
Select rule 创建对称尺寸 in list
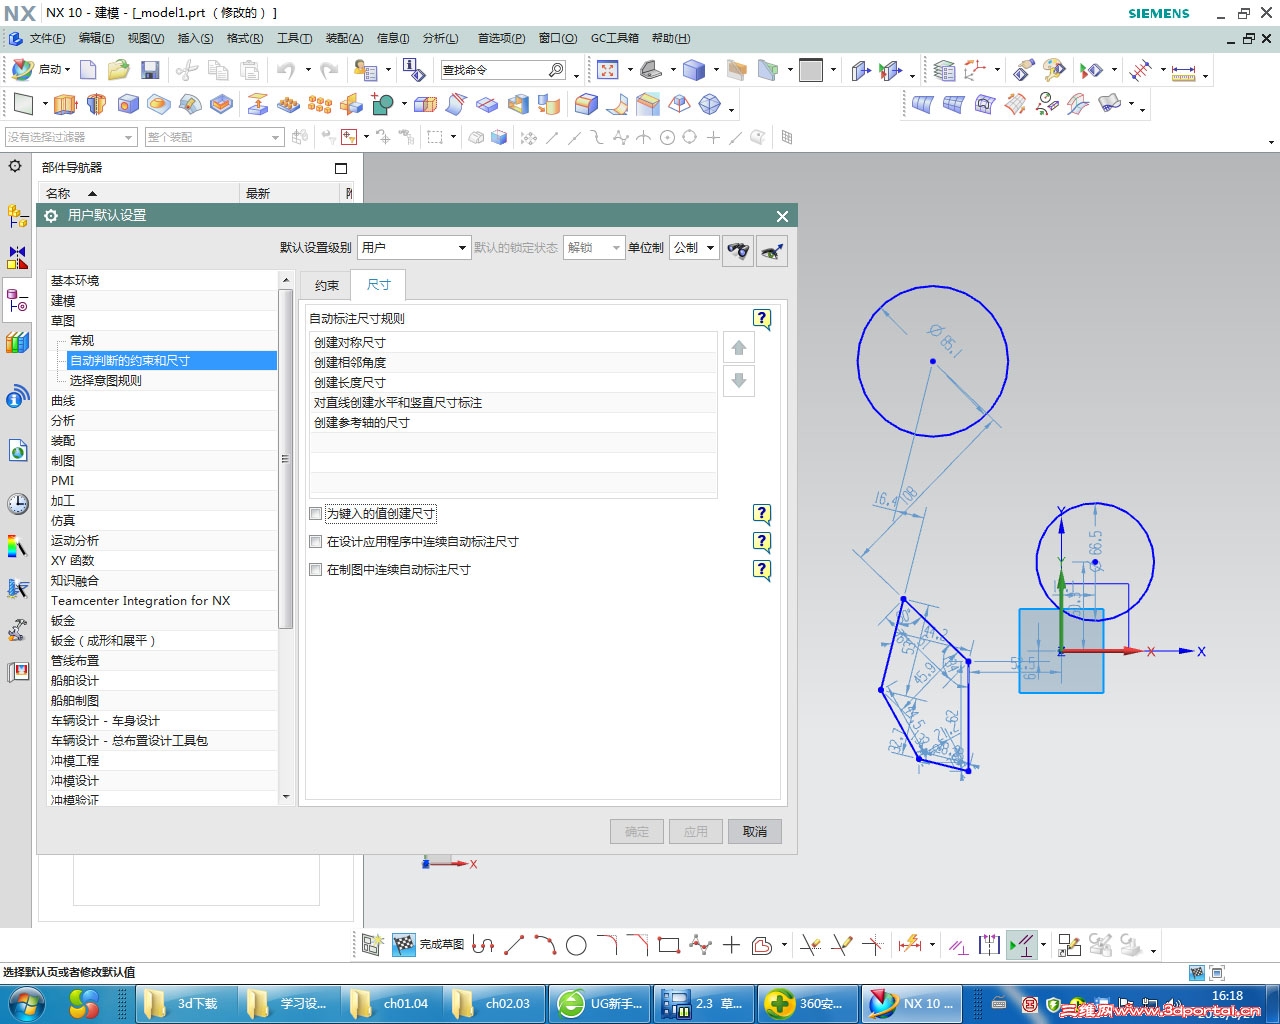[x=514, y=343]
